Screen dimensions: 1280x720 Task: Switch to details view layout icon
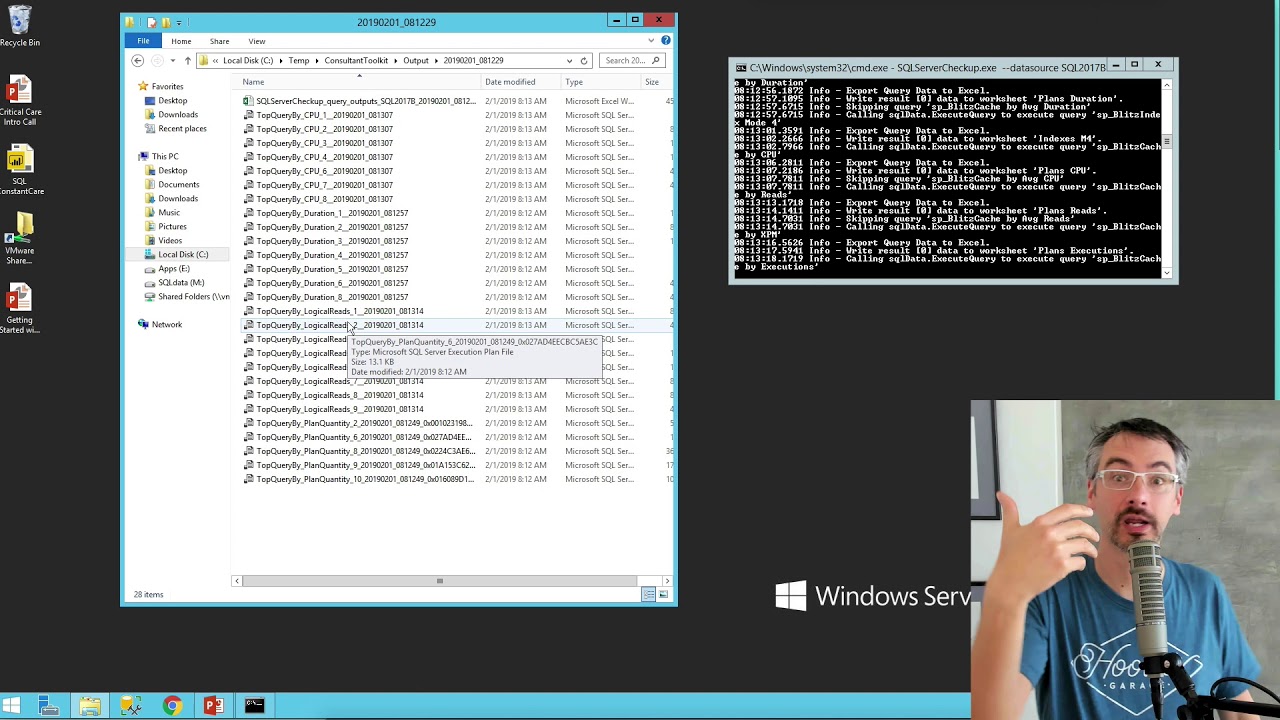pos(648,595)
